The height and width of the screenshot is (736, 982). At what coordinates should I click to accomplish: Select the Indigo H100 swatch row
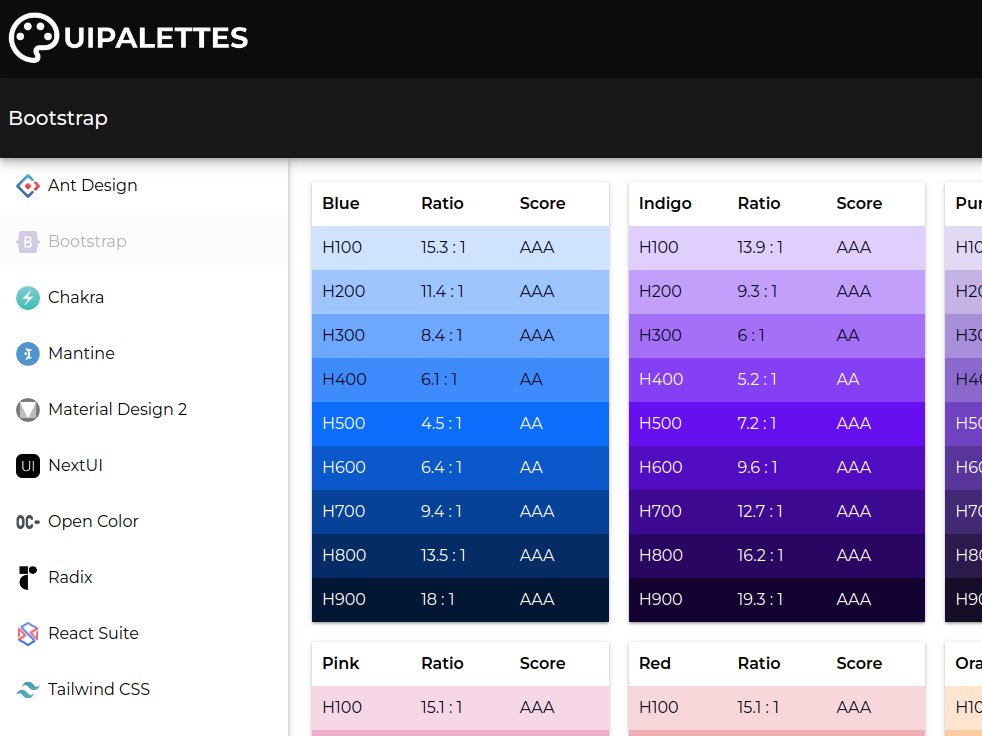click(x=777, y=248)
